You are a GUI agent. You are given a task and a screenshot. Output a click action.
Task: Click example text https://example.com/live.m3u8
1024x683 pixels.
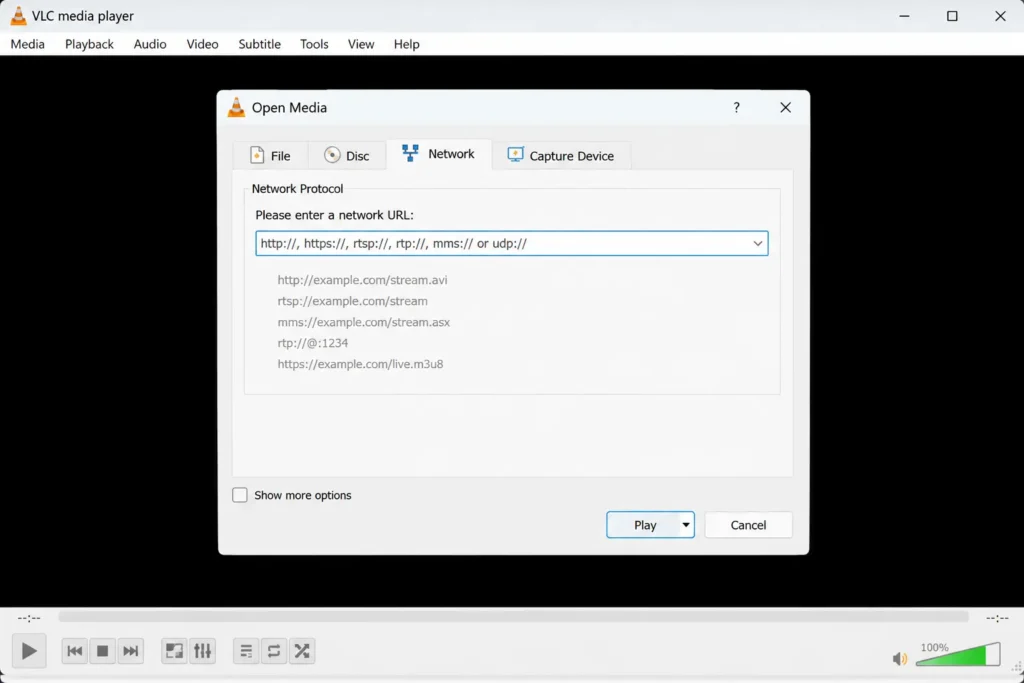point(360,364)
